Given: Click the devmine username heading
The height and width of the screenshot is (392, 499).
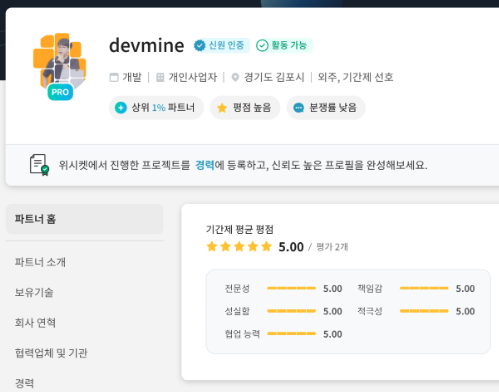Looking at the screenshot, I should [147, 46].
